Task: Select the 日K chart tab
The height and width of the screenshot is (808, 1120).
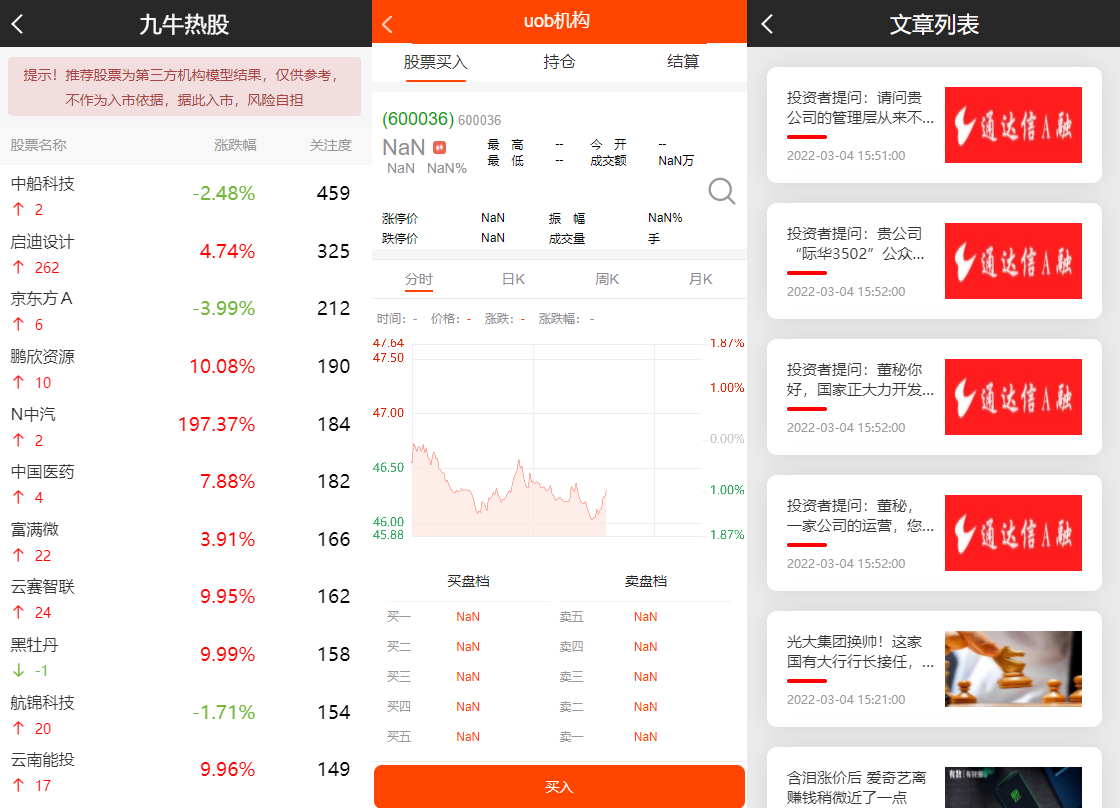Action: coord(513,279)
